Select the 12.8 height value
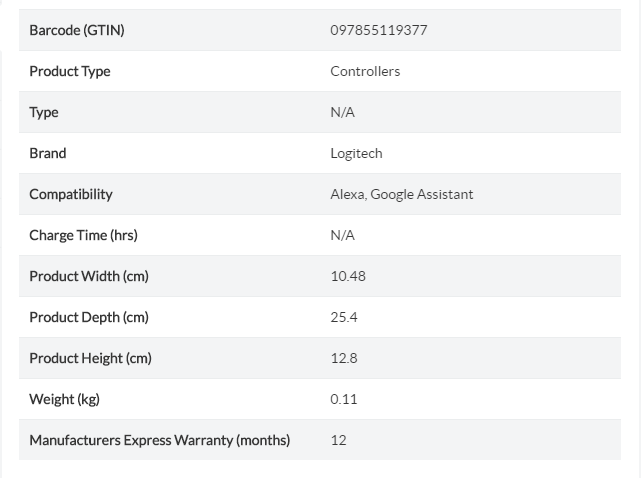 click(x=344, y=358)
